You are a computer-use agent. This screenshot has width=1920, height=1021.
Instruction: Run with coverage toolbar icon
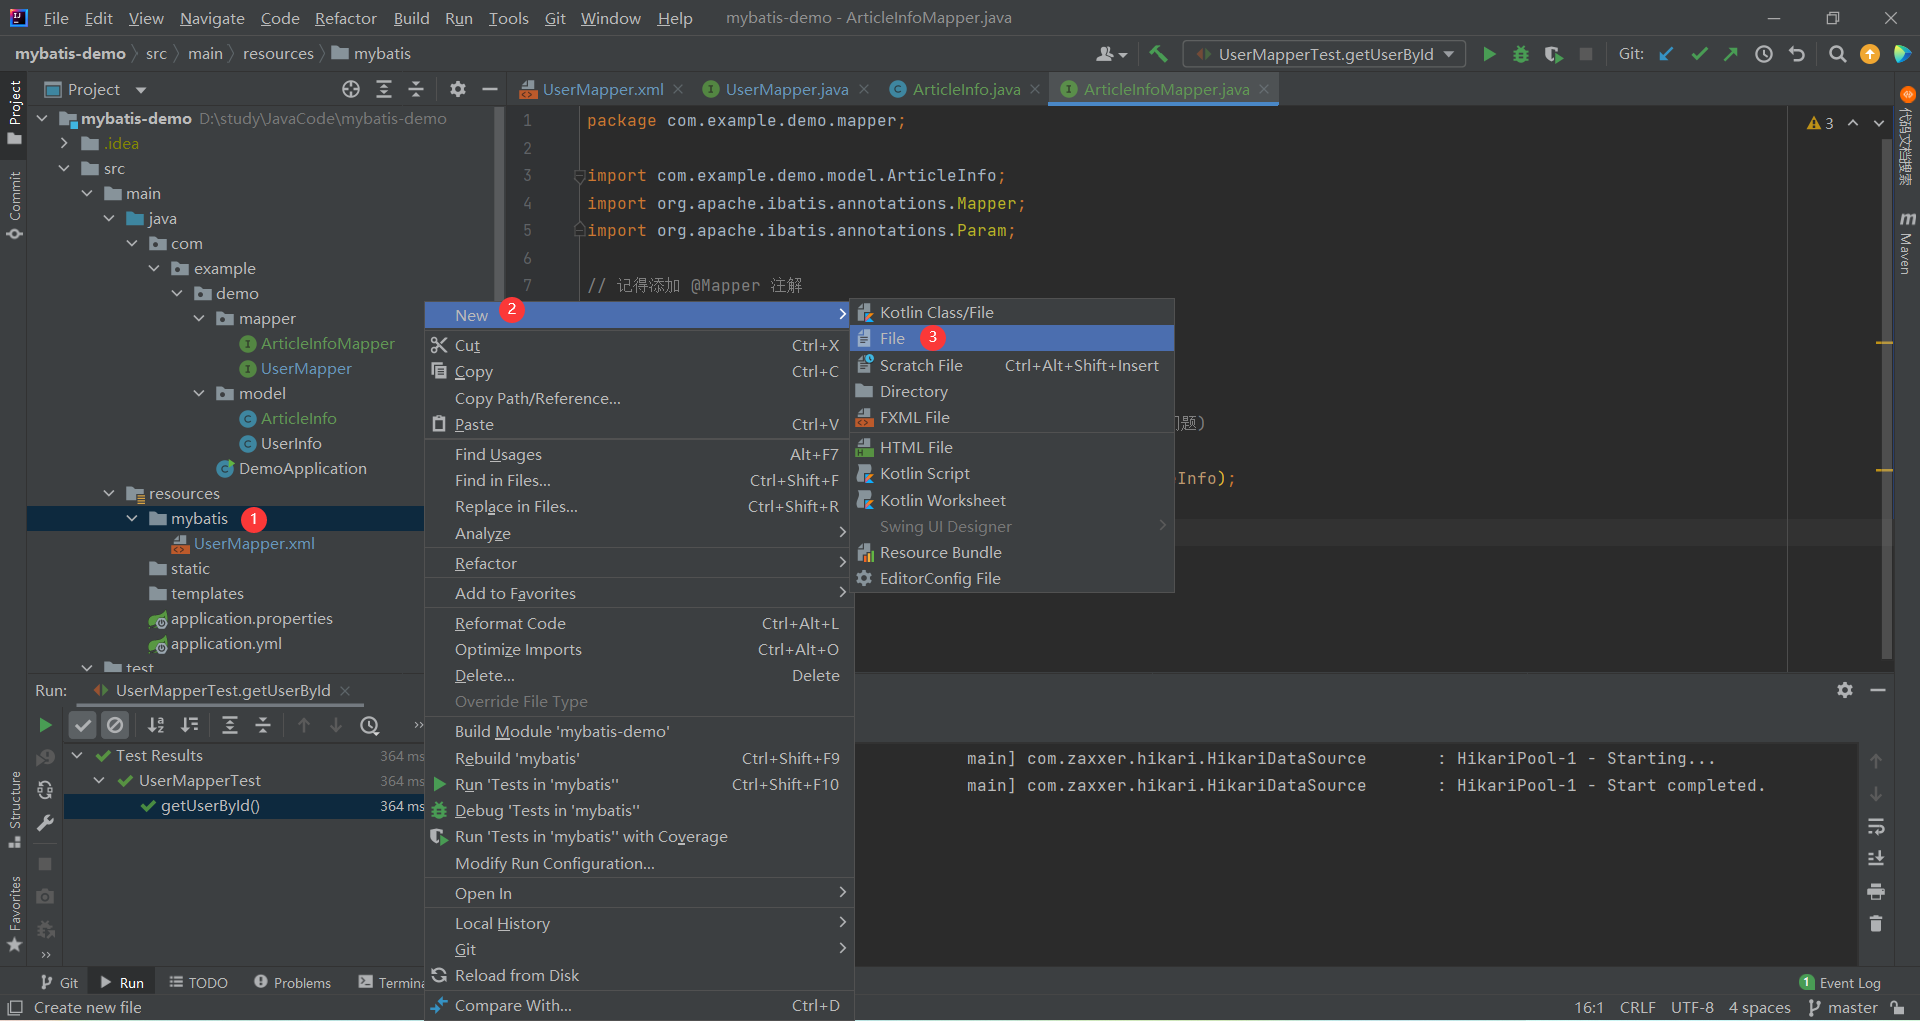[1553, 54]
